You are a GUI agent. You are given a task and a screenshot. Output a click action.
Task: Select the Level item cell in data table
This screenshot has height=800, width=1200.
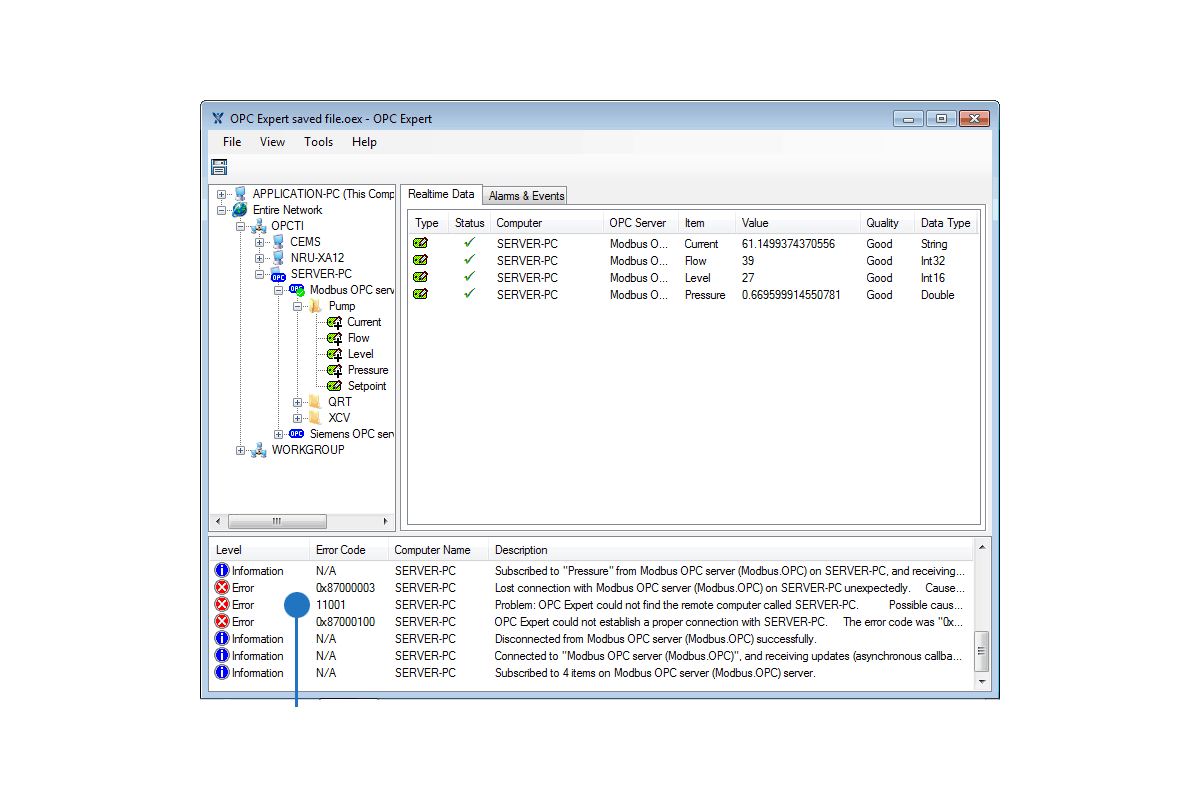[698, 278]
